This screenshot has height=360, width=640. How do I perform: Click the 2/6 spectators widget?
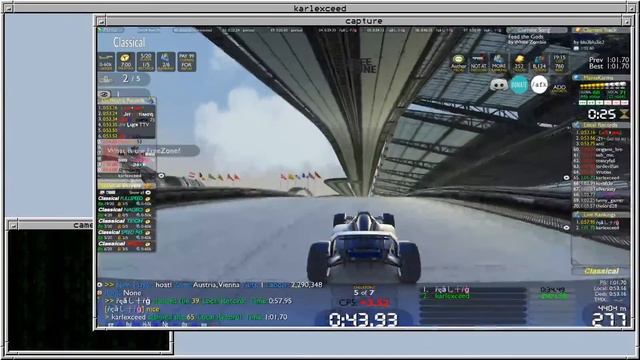click(x=166, y=62)
